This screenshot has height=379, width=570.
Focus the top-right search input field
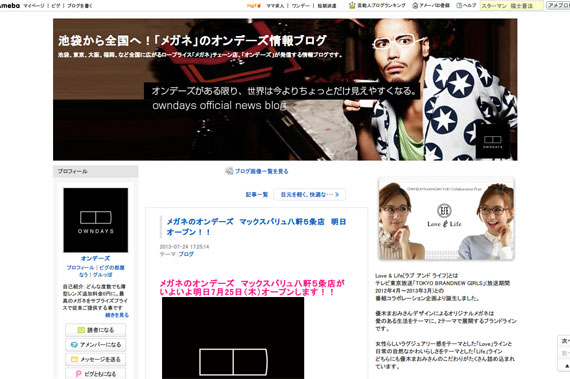(512, 6)
